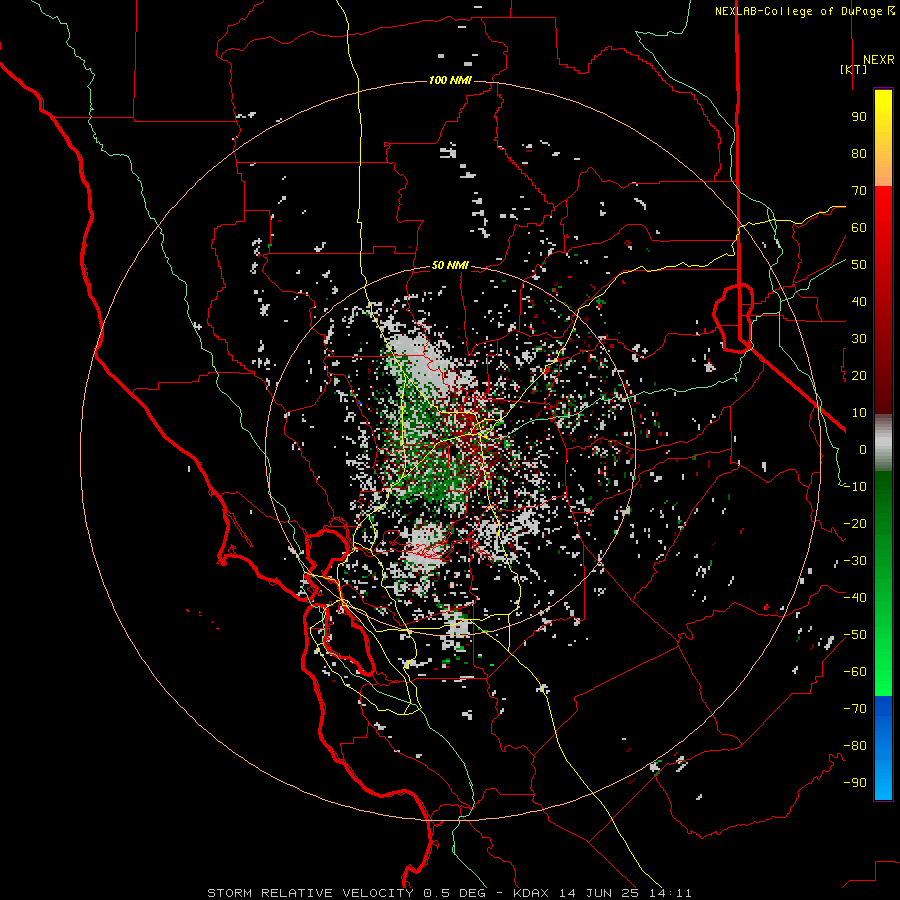Click the -50 value on the velocity scale
The height and width of the screenshot is (900, 900).
[x=855, y=635]
